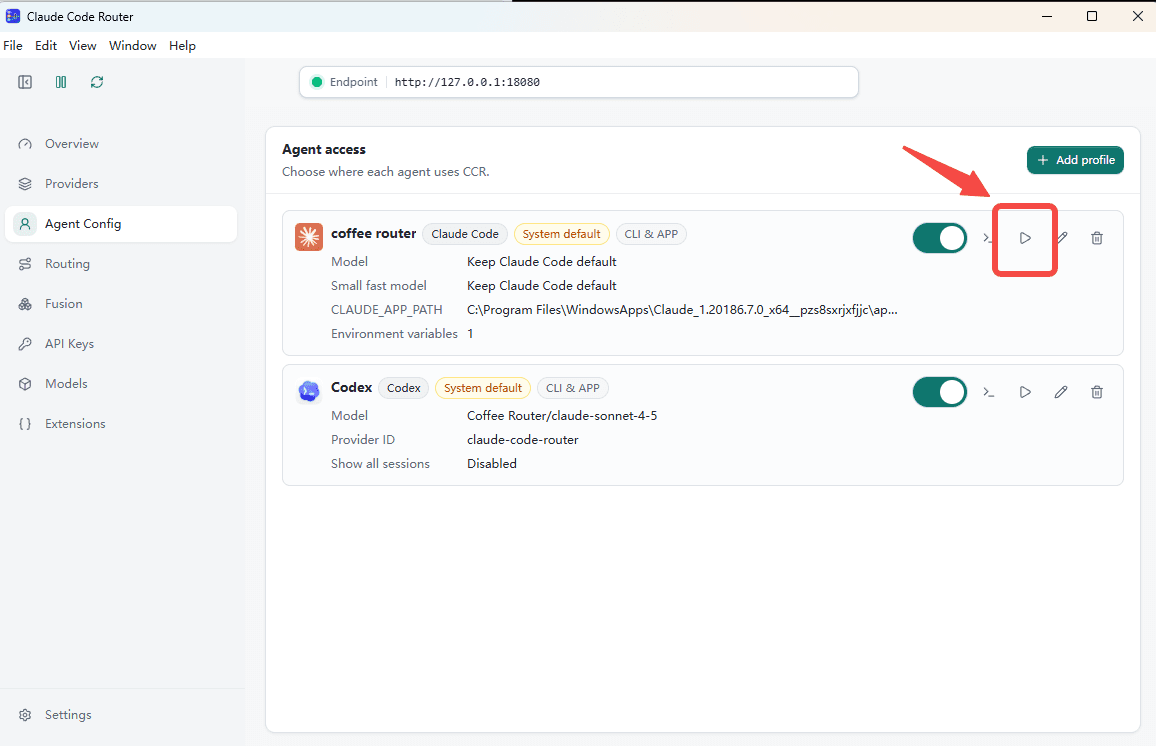Click the Add profile button
The width and height of the screenshot is (1156, 746).
[x=1075, y=160]
